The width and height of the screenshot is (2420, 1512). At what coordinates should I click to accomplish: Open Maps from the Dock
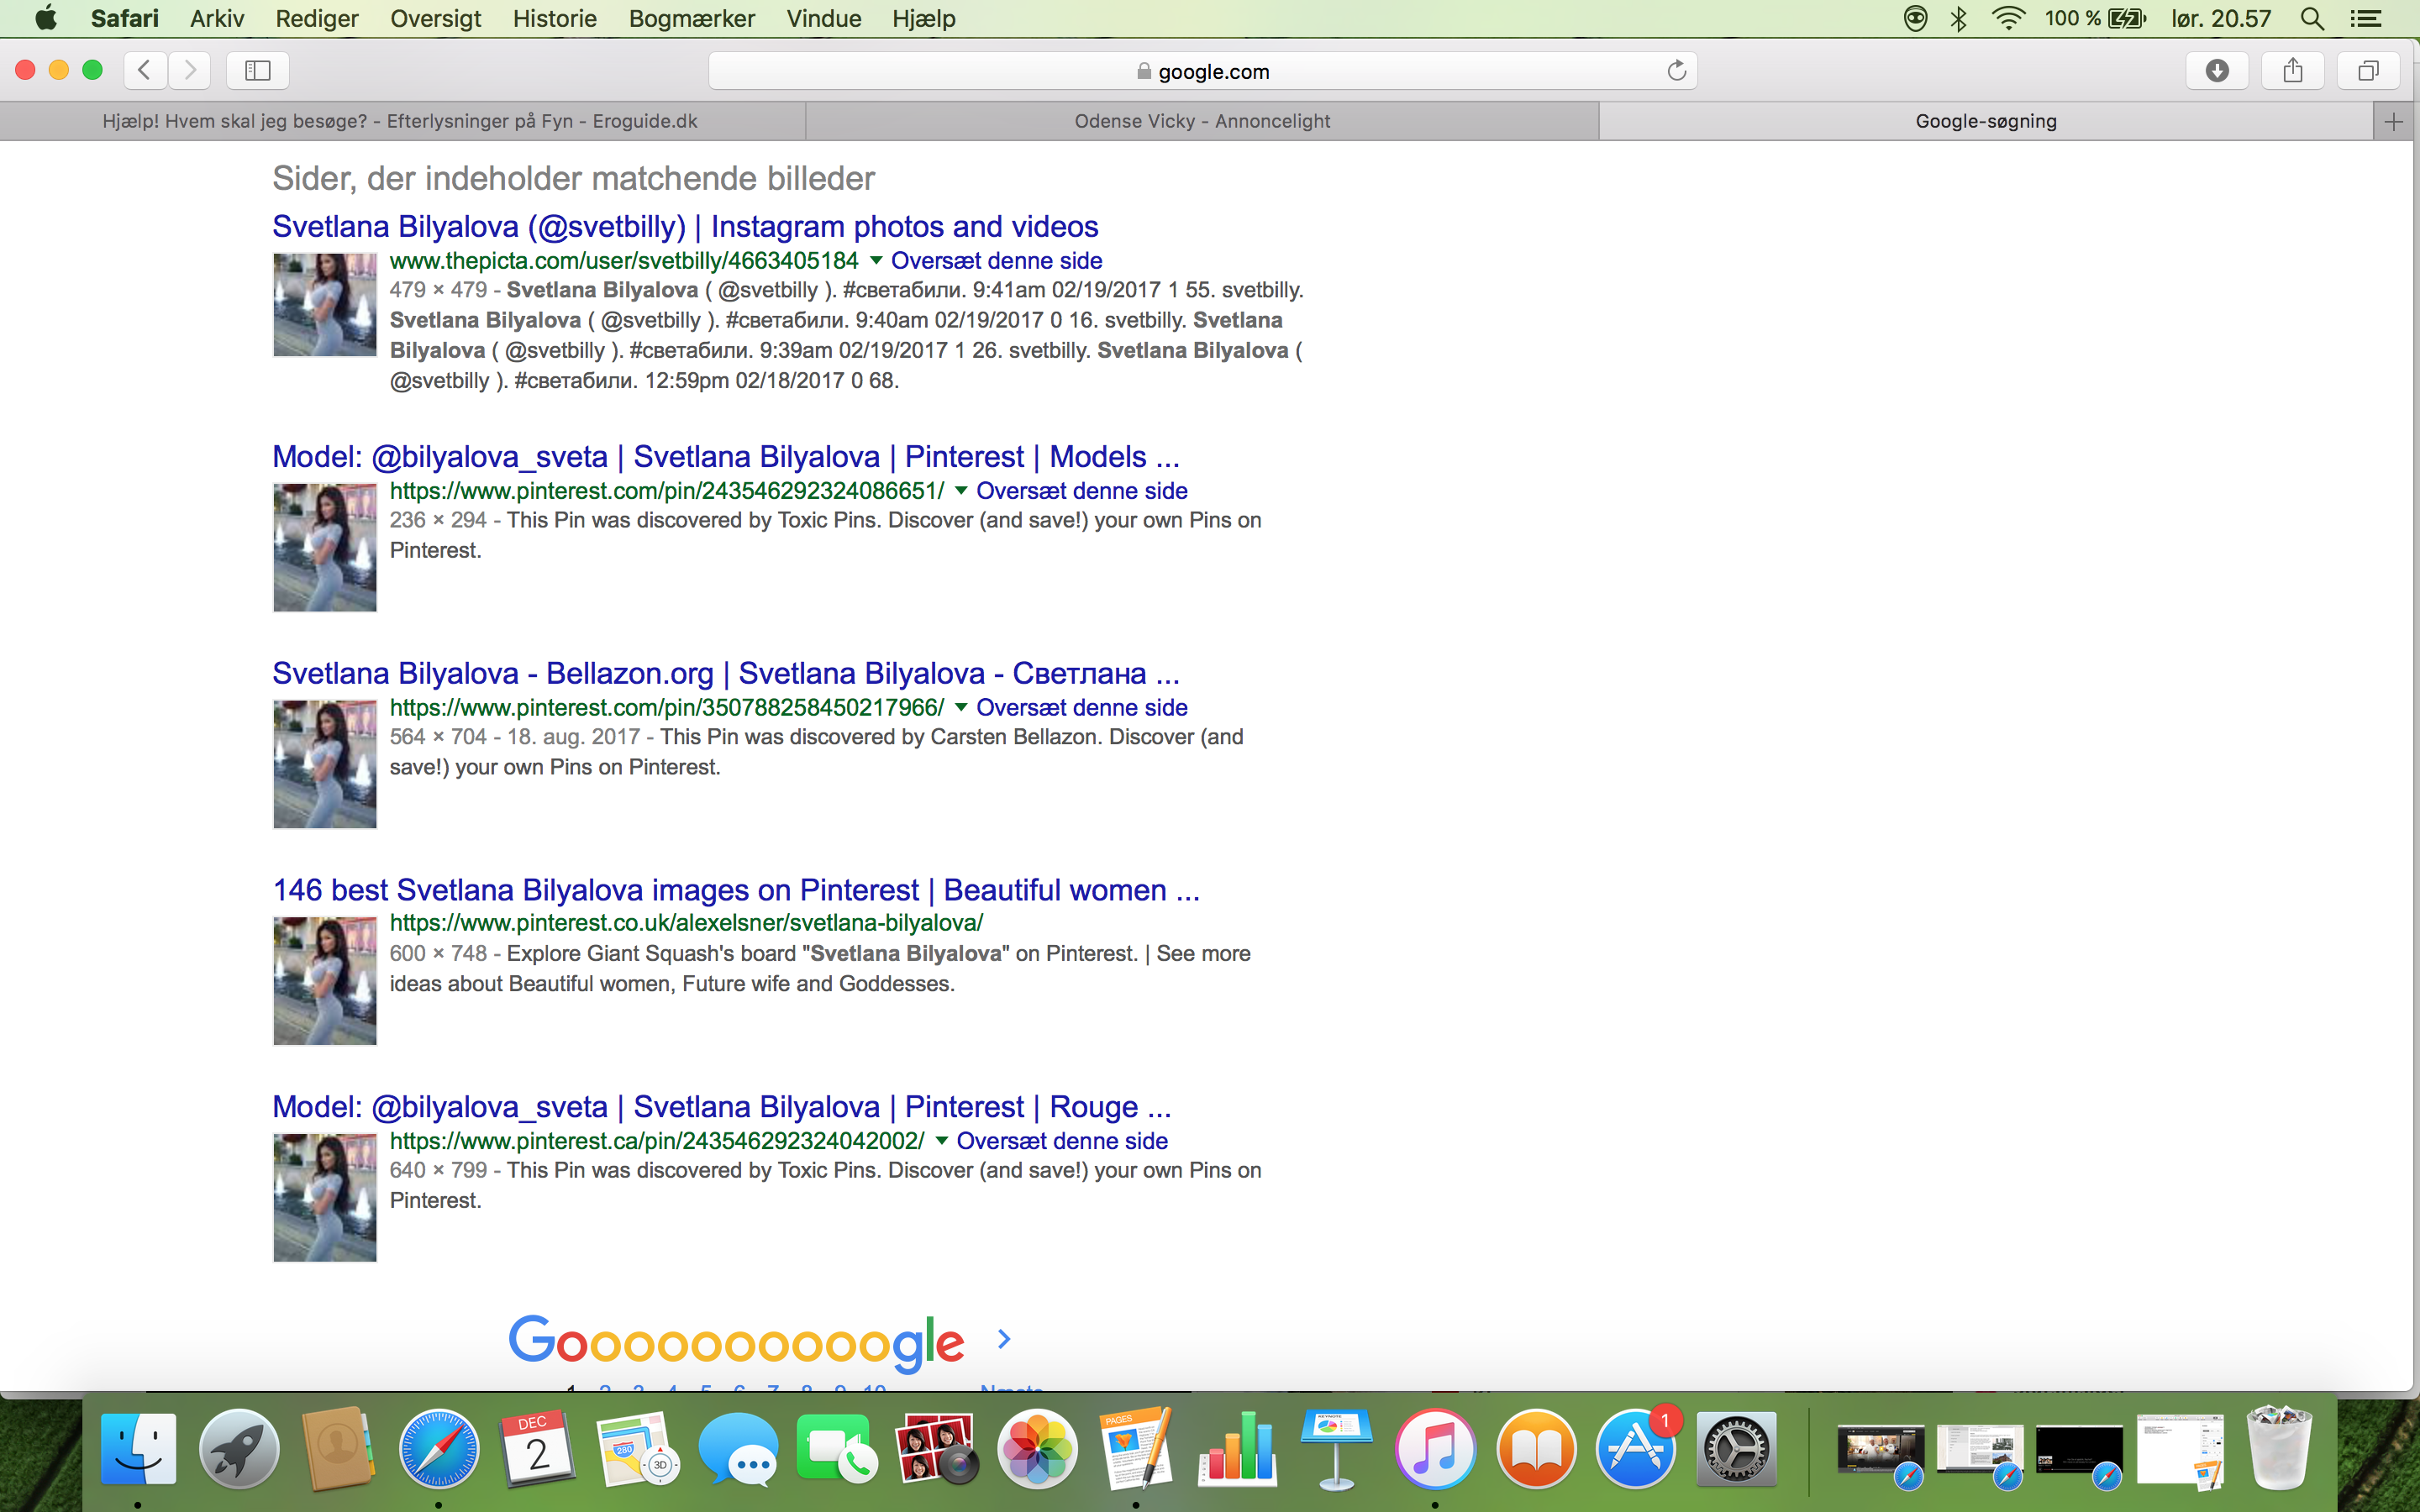[638, 1449]
